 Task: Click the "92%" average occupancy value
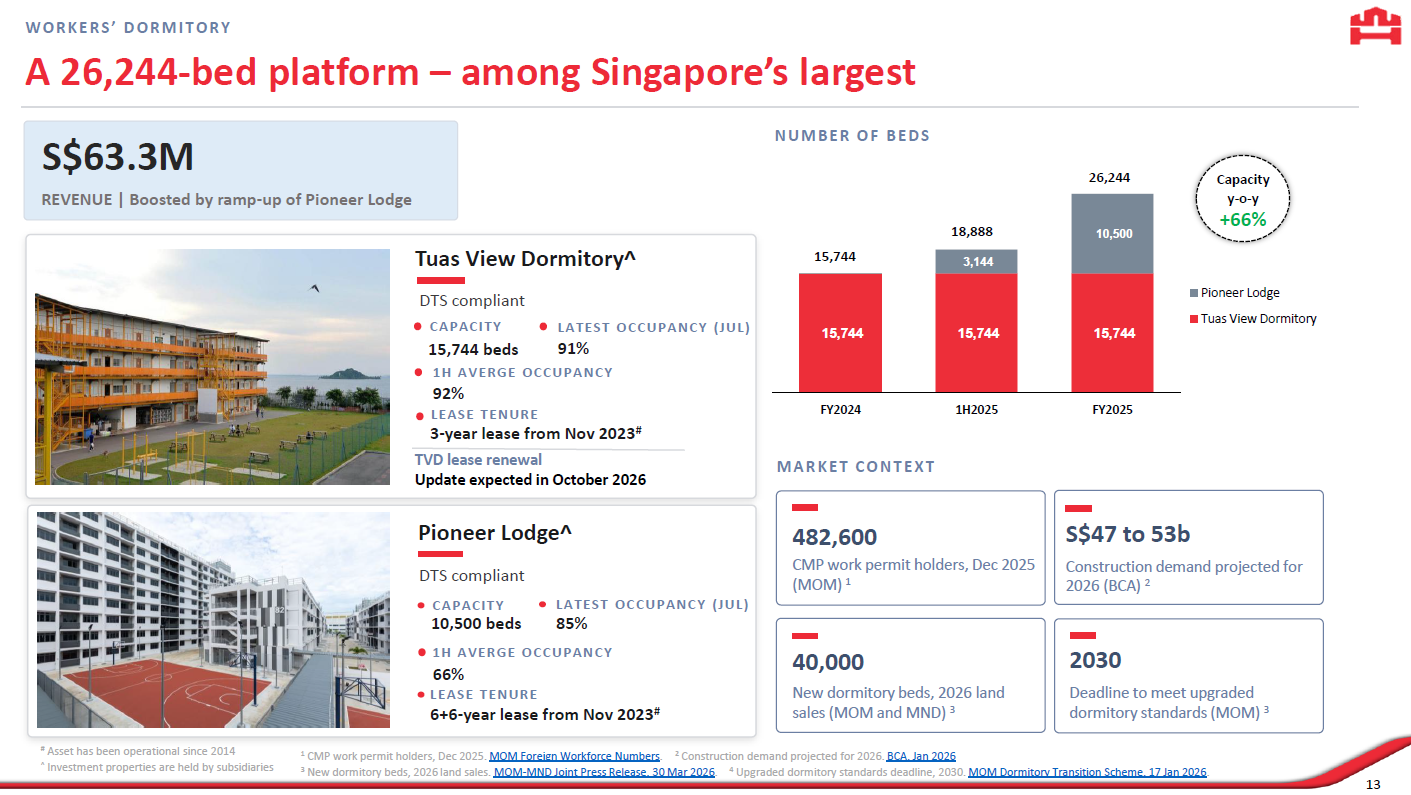click(448, 393)
